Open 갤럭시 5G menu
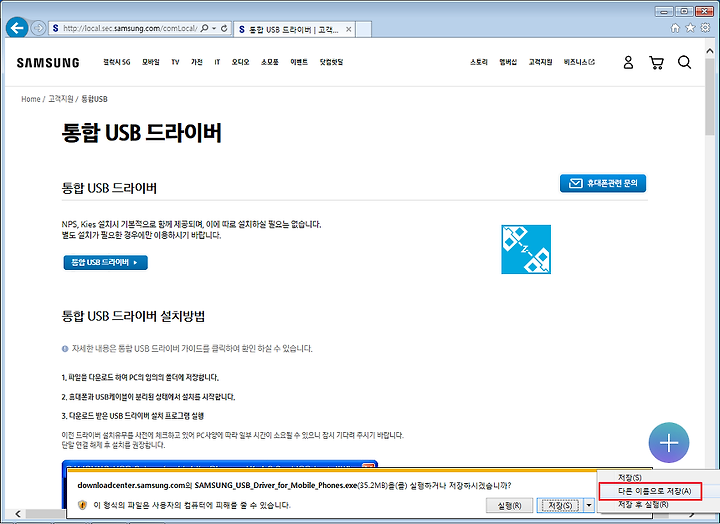This screenshot has height=524, width=720. 117,62
